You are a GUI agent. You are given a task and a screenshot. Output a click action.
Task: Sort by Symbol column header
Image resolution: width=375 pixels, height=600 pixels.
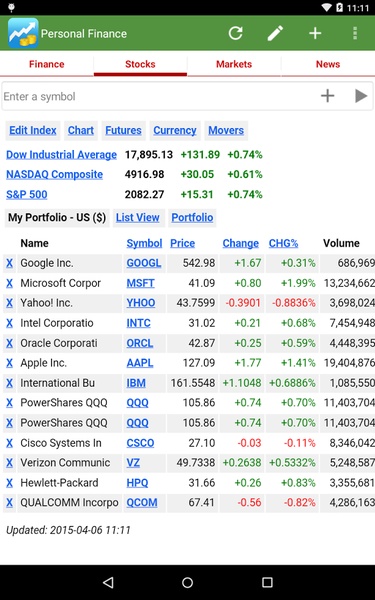coord(145,243)
